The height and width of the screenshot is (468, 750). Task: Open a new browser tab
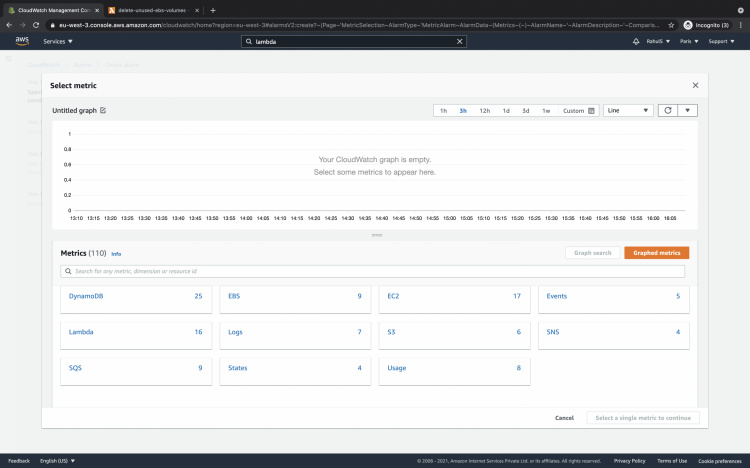[x=212, y=10]
